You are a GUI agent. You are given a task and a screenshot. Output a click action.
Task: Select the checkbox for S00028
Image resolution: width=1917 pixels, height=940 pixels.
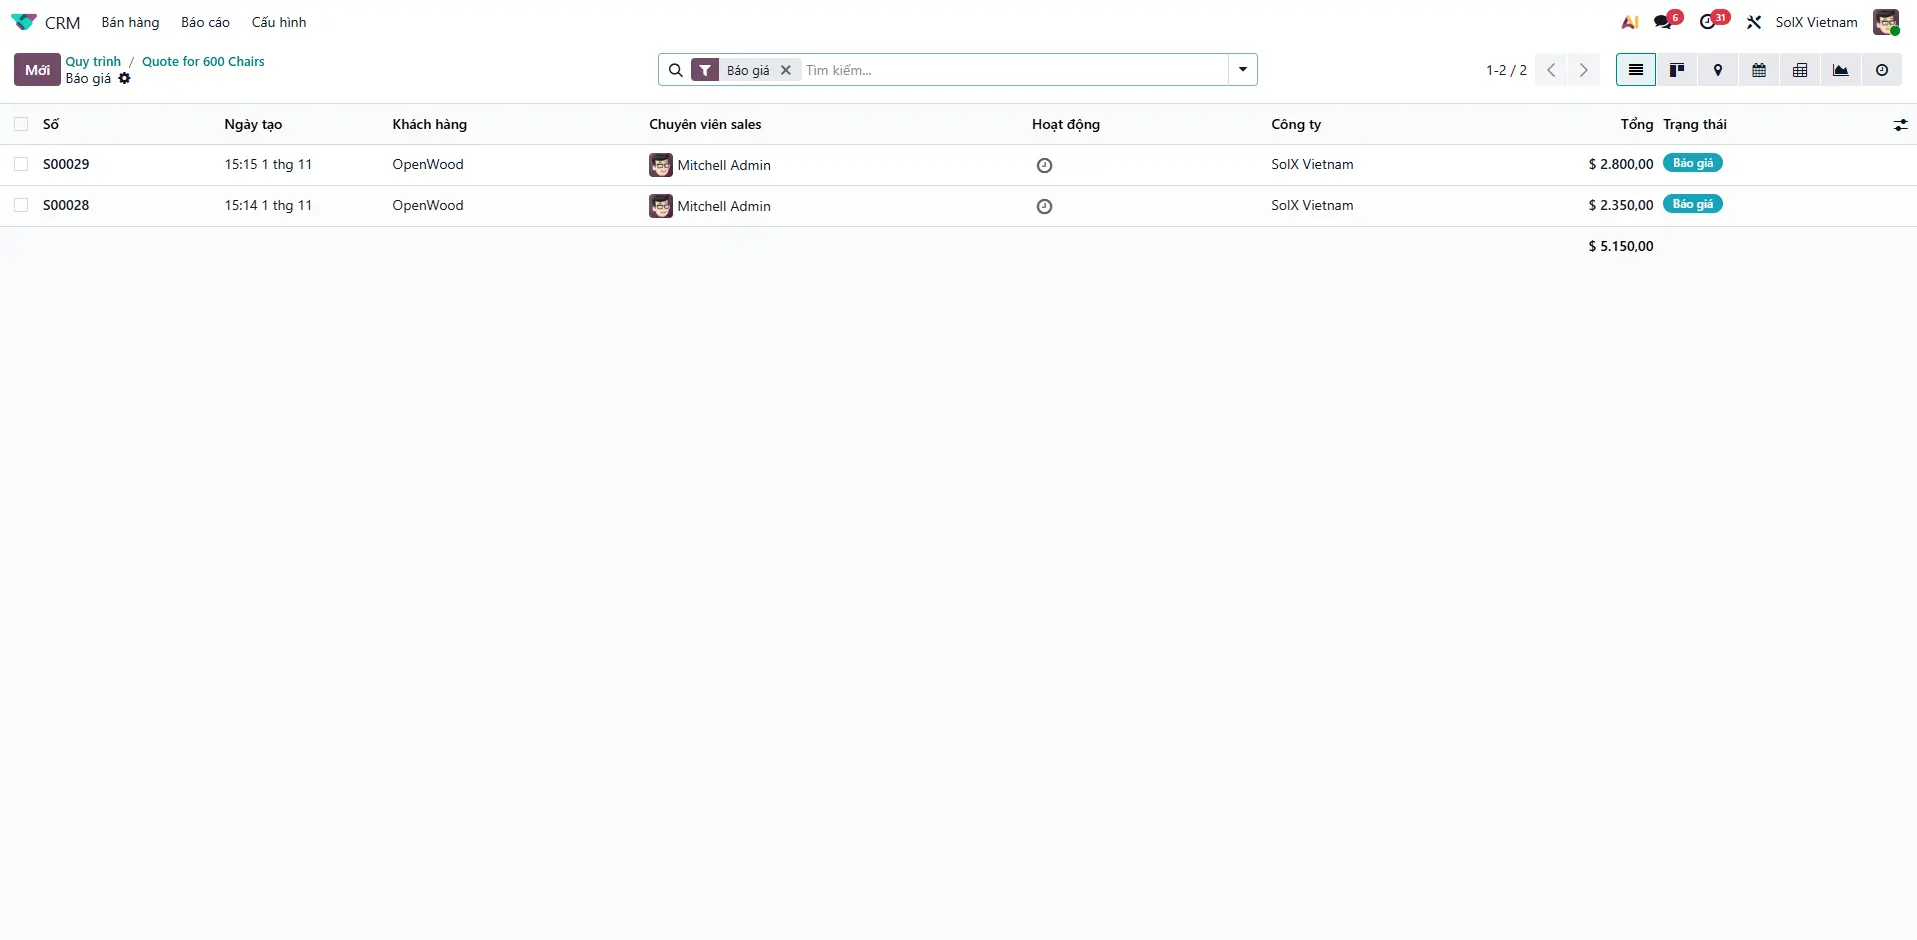click(x=21, y=205)
